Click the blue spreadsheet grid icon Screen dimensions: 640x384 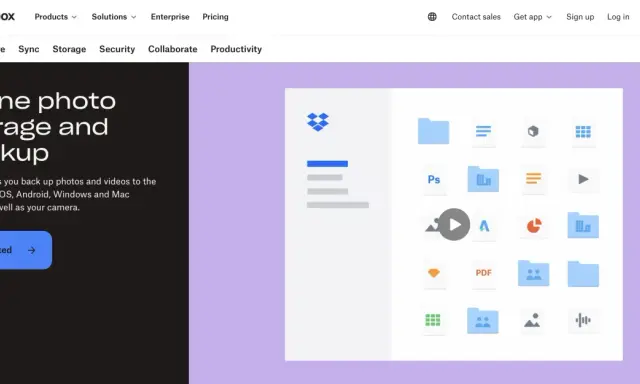tap(583, 131)
